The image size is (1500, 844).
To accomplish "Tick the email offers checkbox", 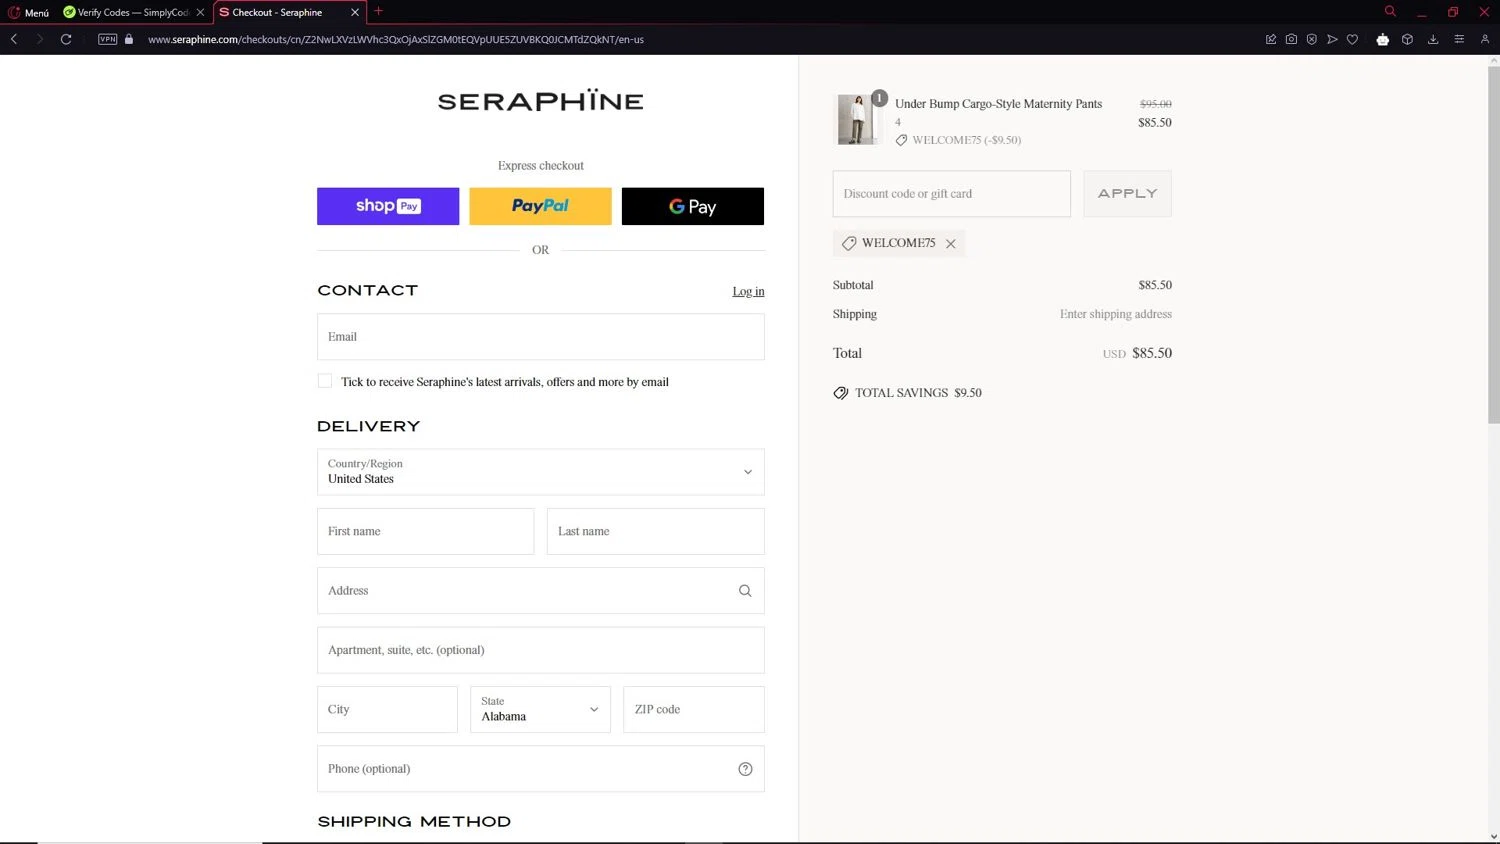I will (325, 381).
